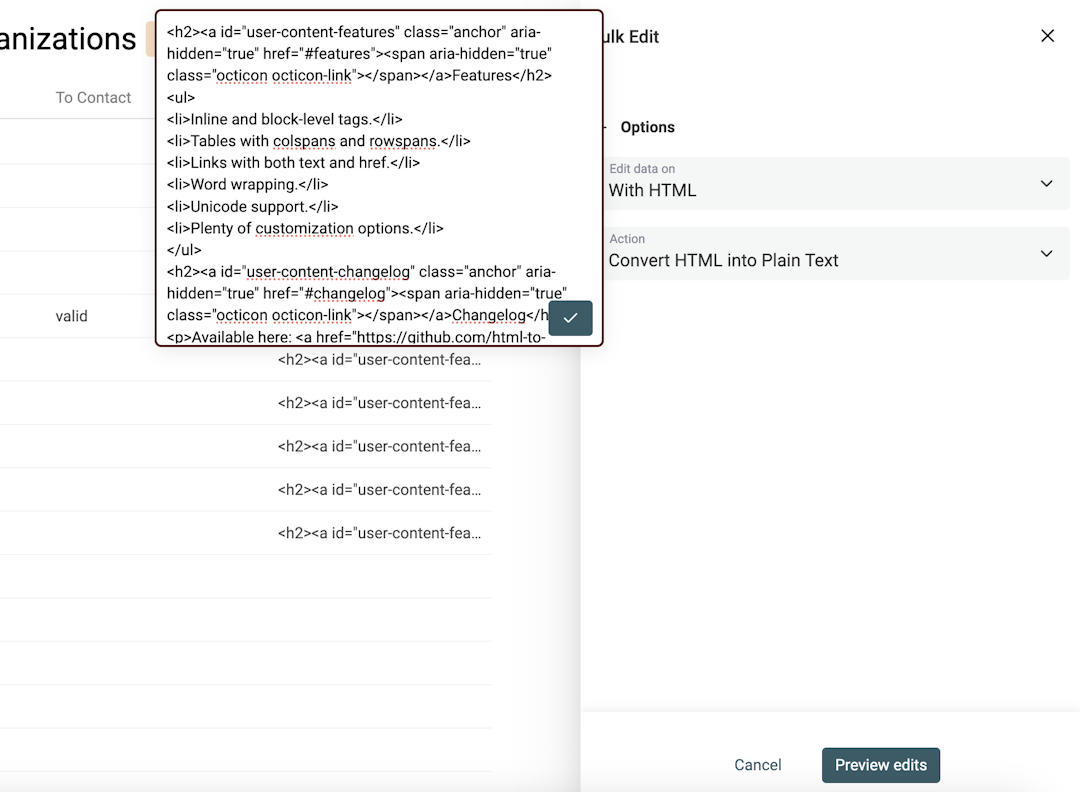Viewport: 1080px width, 792px height.
Task: Click the Organizations page title
Action: [67, 38]
